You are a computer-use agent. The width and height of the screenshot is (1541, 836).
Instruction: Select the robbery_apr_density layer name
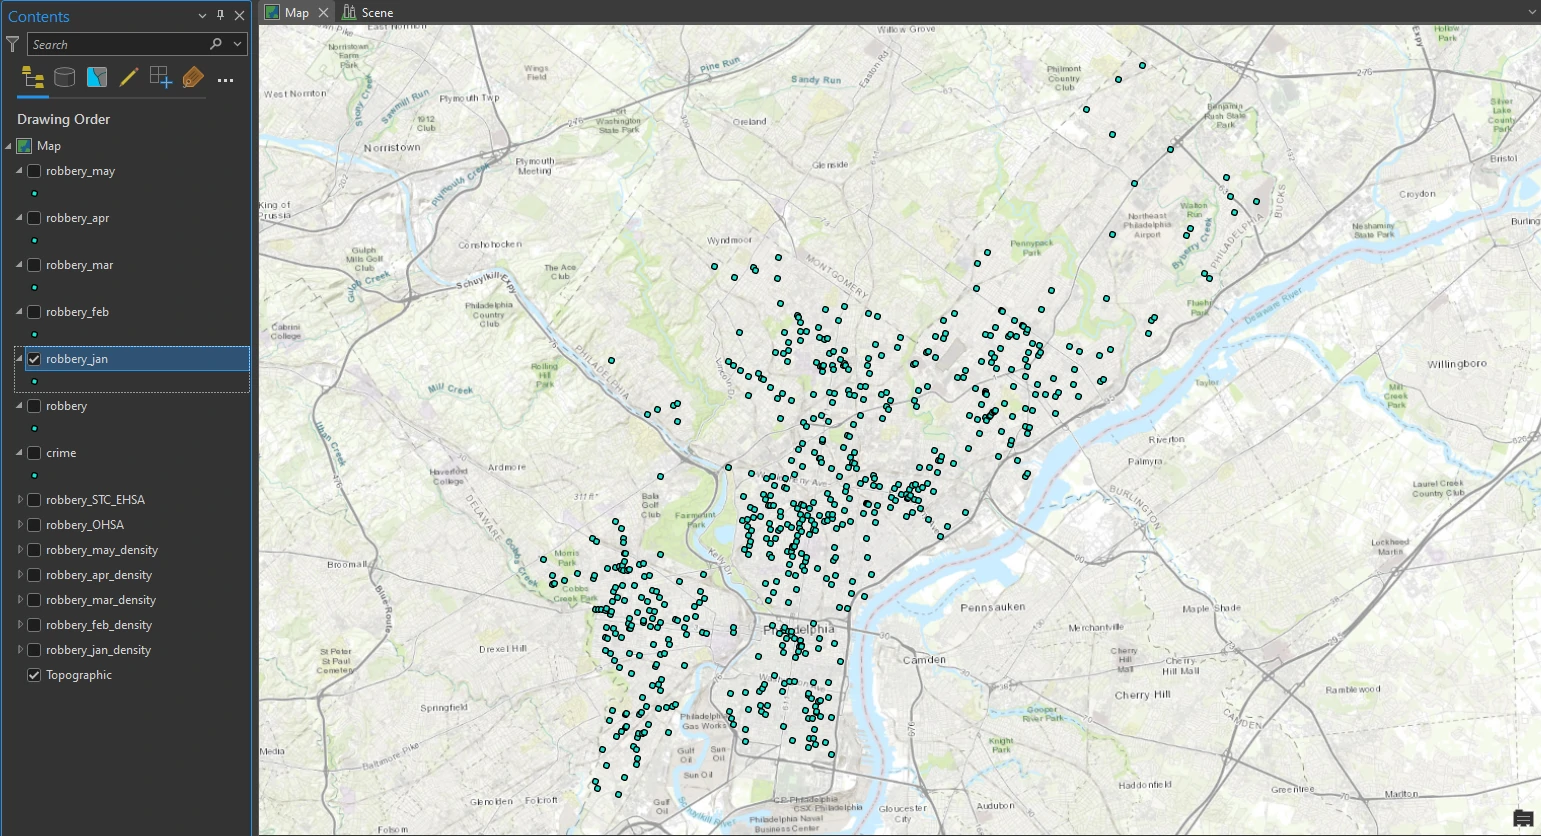99,575
